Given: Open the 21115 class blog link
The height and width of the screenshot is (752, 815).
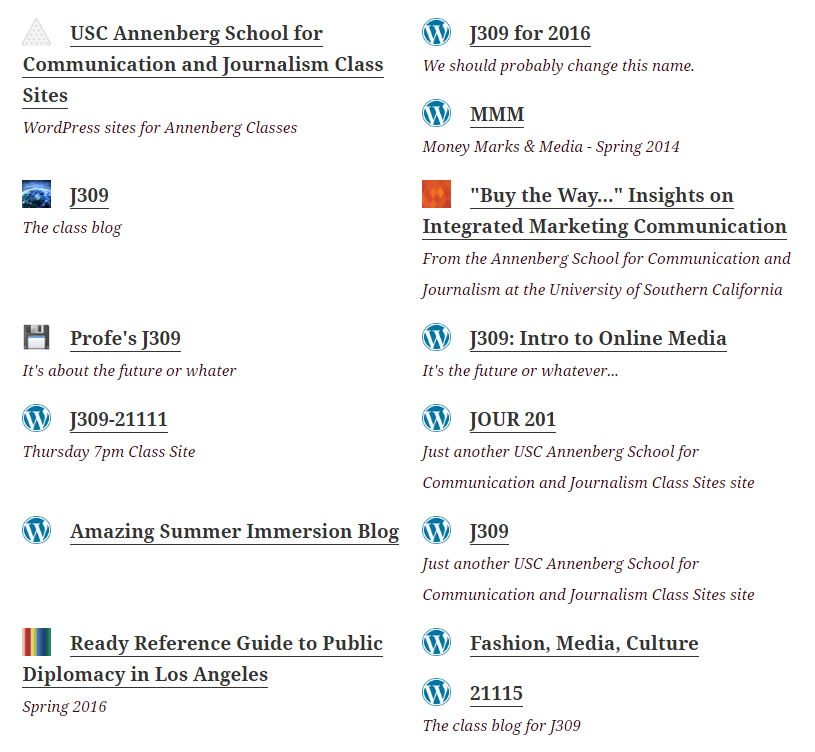Looking at the screenshot, I should pos(496,693).
